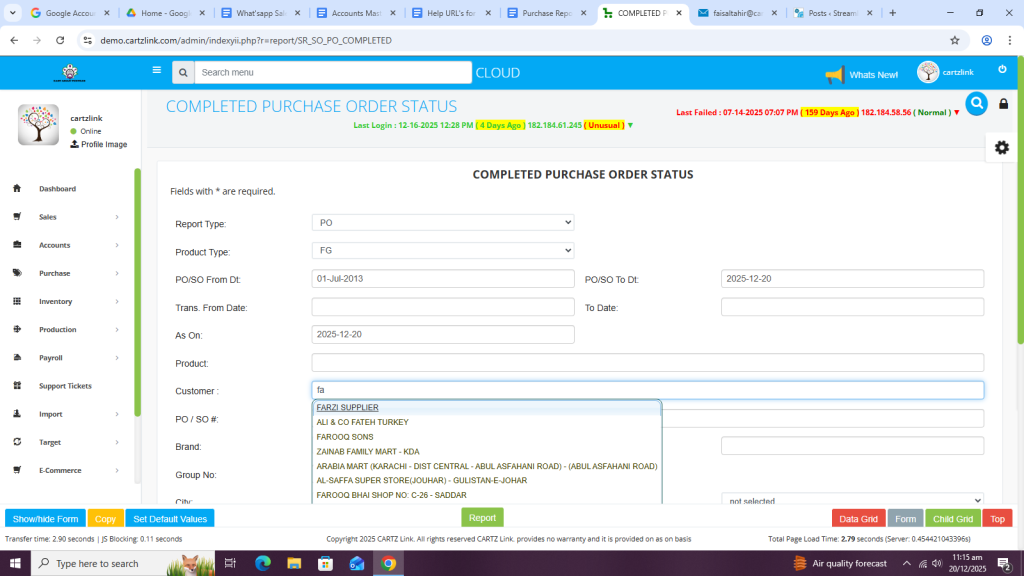The image size is (1024, 576).
Task: Click the green Report button
Action: [482, 518]
